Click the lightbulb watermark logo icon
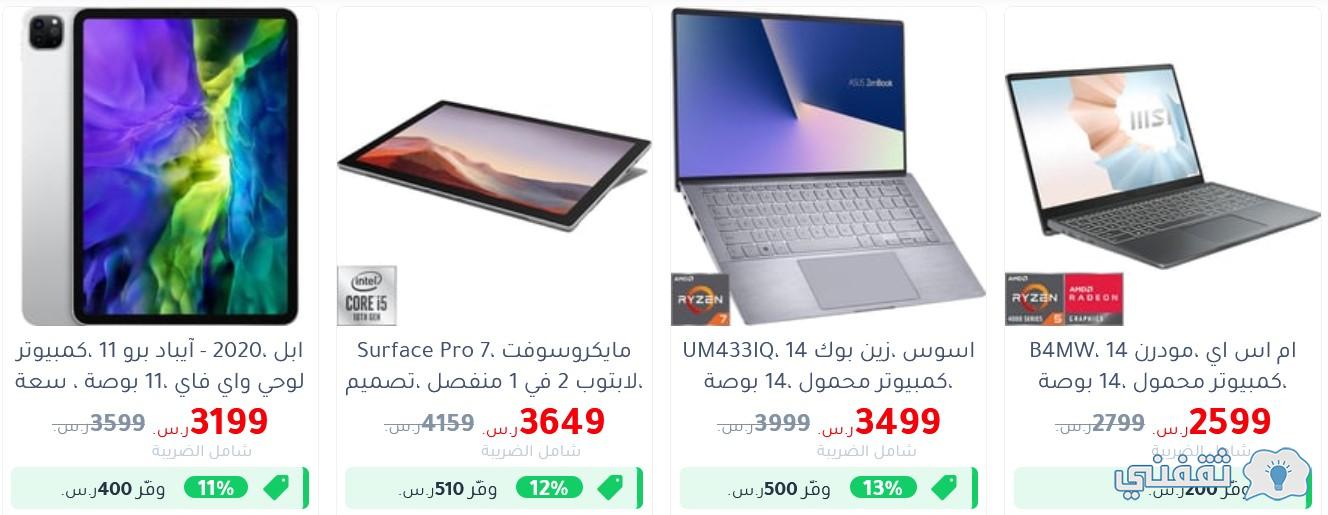1328x515 pixels. pyautogui.click(x=1278, y=475)
